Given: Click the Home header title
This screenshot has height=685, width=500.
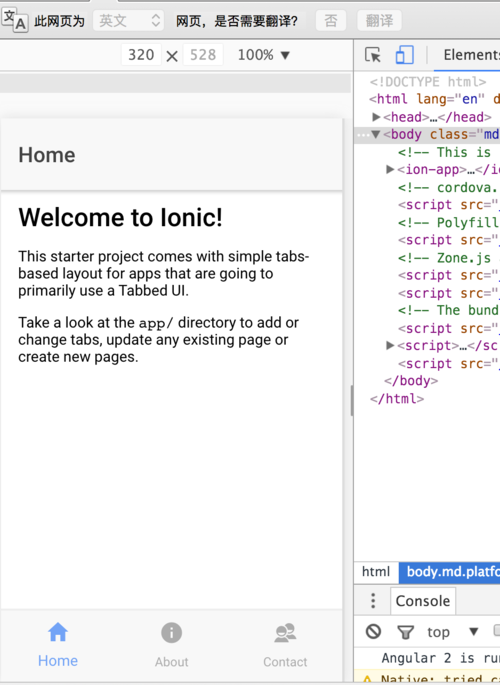Looking at the screenshot, I should point(47,155).
